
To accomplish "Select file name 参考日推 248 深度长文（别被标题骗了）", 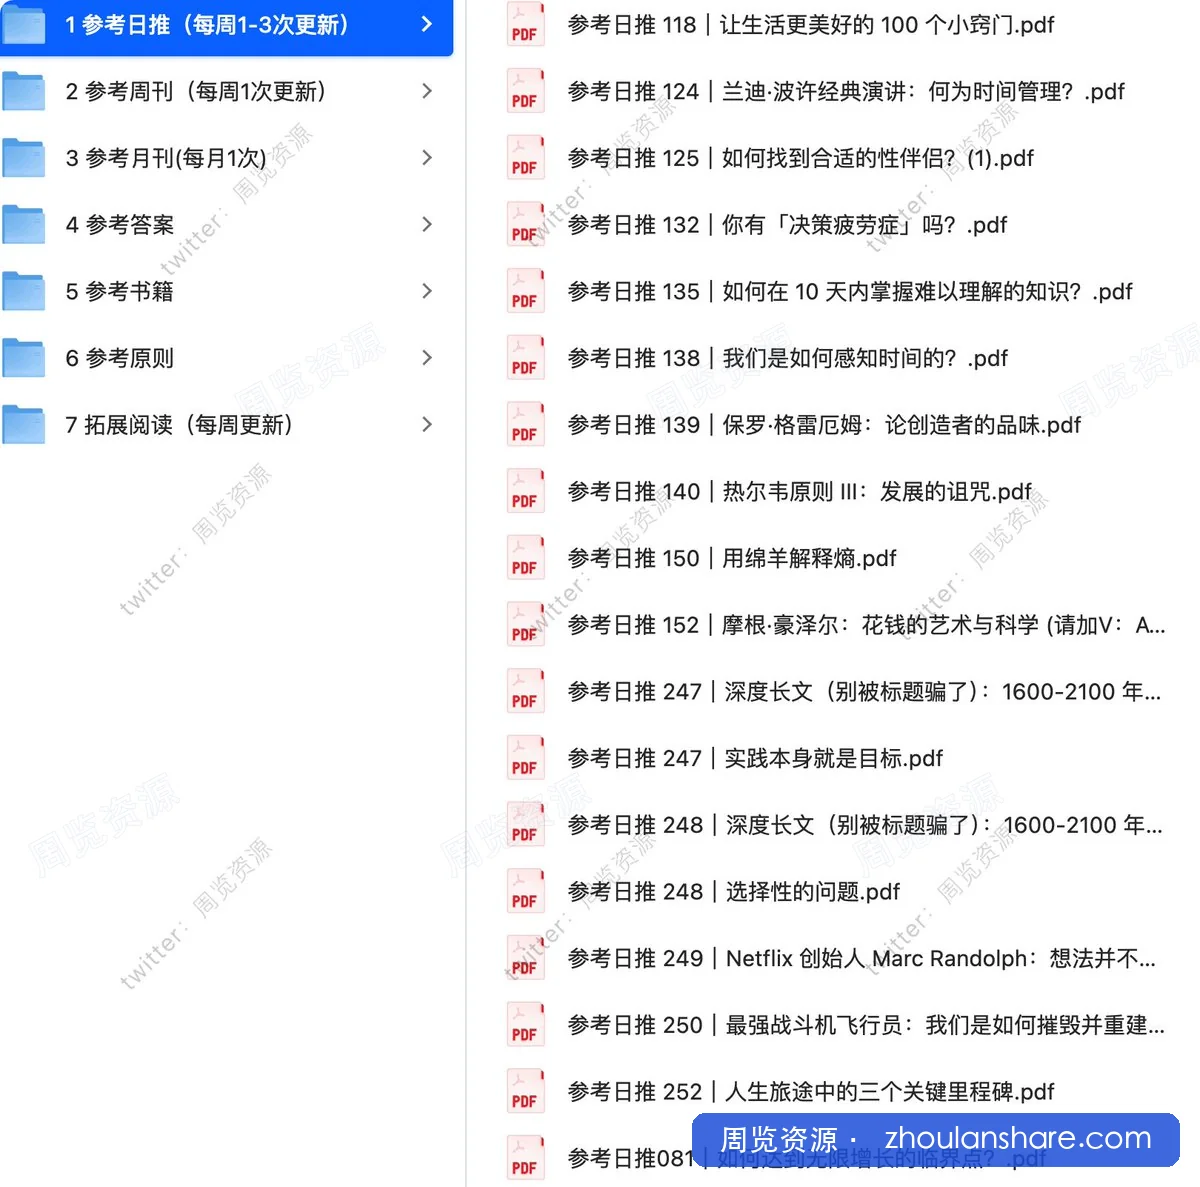I will coord(777,825).
